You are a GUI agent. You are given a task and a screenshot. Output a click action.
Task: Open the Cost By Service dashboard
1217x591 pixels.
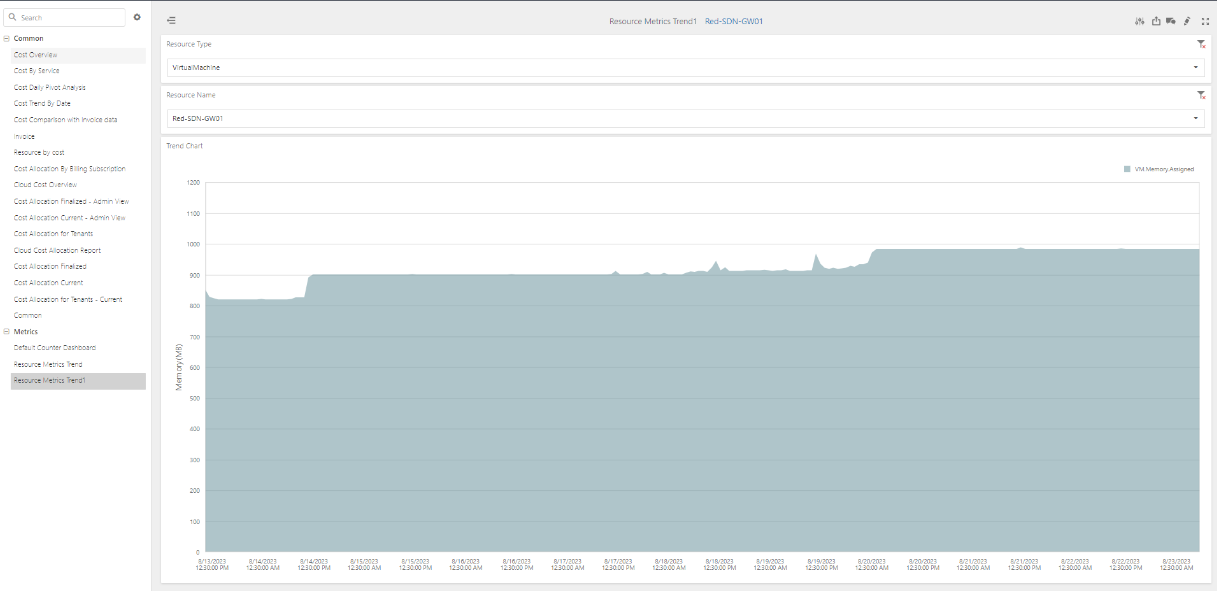[x=36, y=71]
